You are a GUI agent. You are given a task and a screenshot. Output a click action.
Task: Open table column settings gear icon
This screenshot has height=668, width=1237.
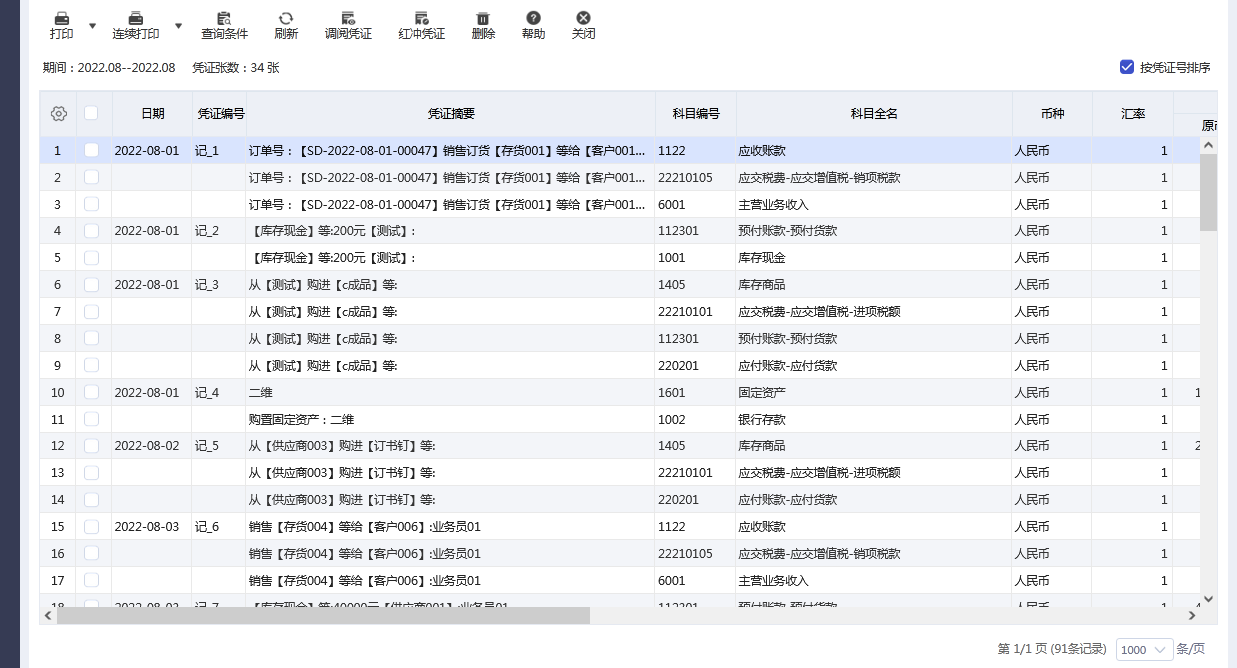pyautogui.click(x=58, y=114)
